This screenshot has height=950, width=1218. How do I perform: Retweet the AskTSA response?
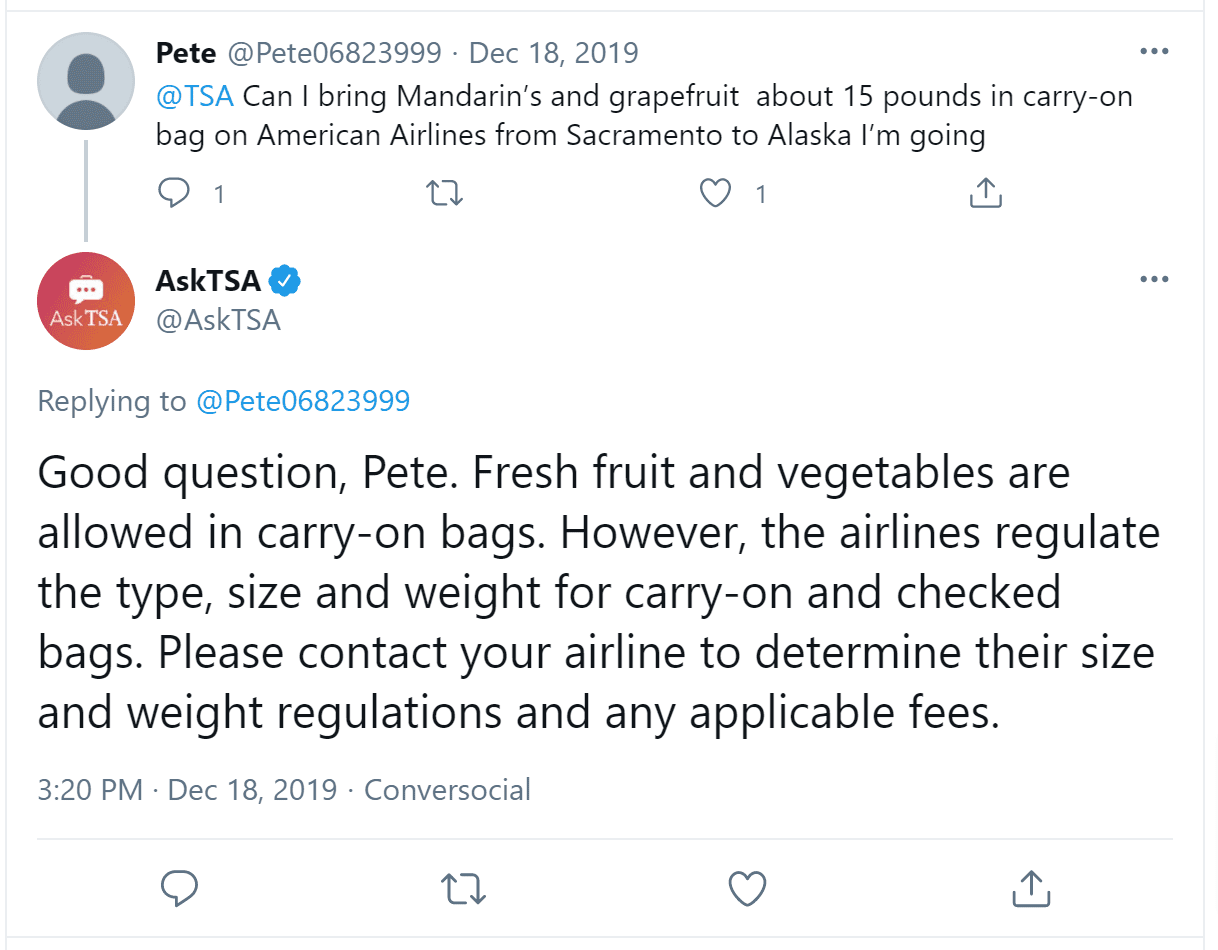click(464, 888)
